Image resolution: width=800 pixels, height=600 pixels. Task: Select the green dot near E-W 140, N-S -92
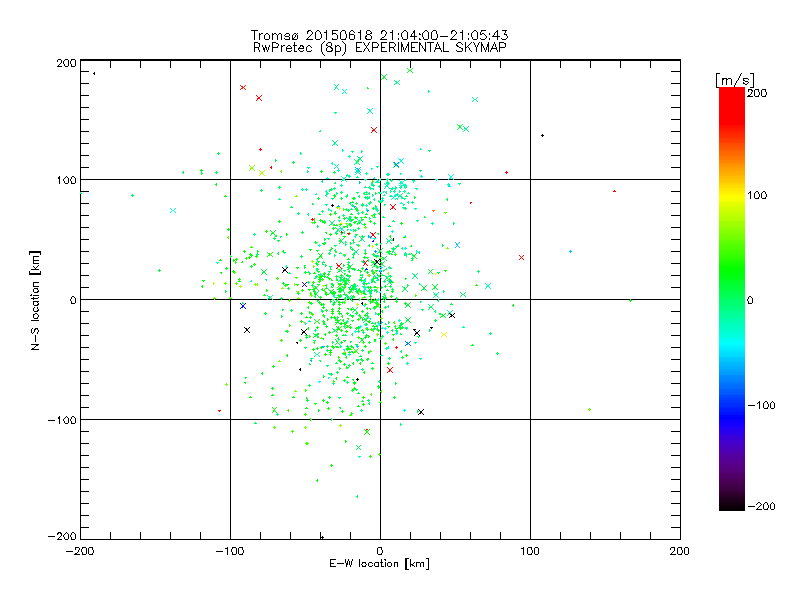click(x=590, y=410)
